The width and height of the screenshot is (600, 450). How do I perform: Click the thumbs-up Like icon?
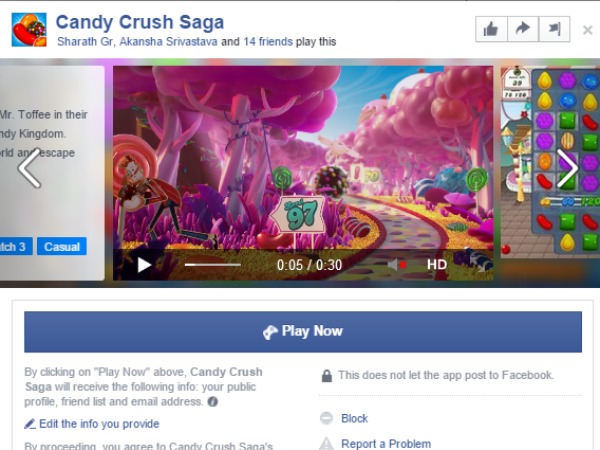coord(491,29)
